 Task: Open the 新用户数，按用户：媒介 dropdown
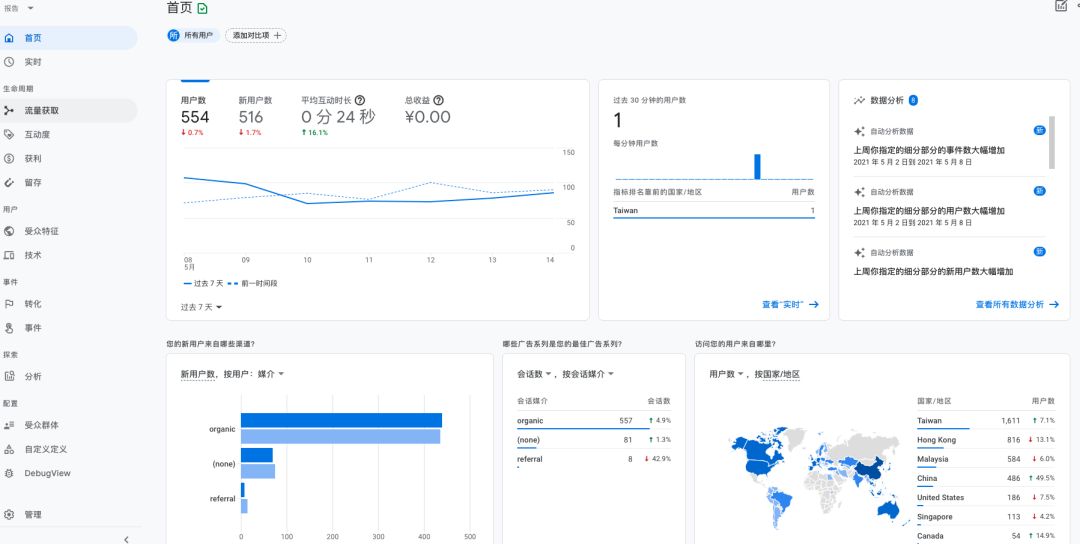point(233,374)
